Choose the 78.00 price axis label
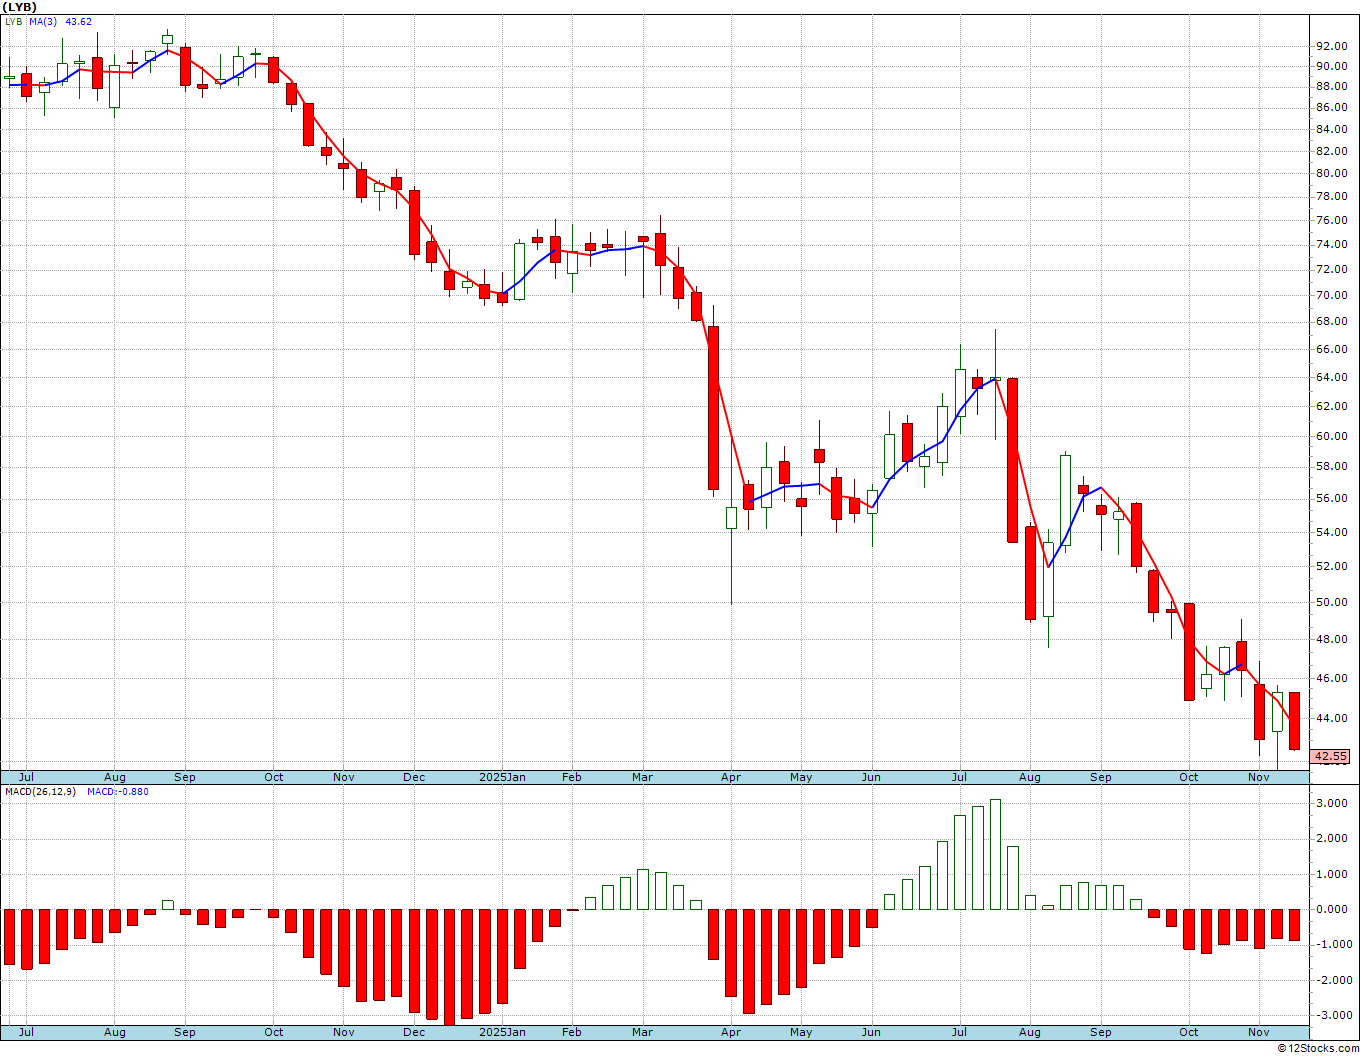The width and height of the screenshot is (1360, 1056). 1330,197
